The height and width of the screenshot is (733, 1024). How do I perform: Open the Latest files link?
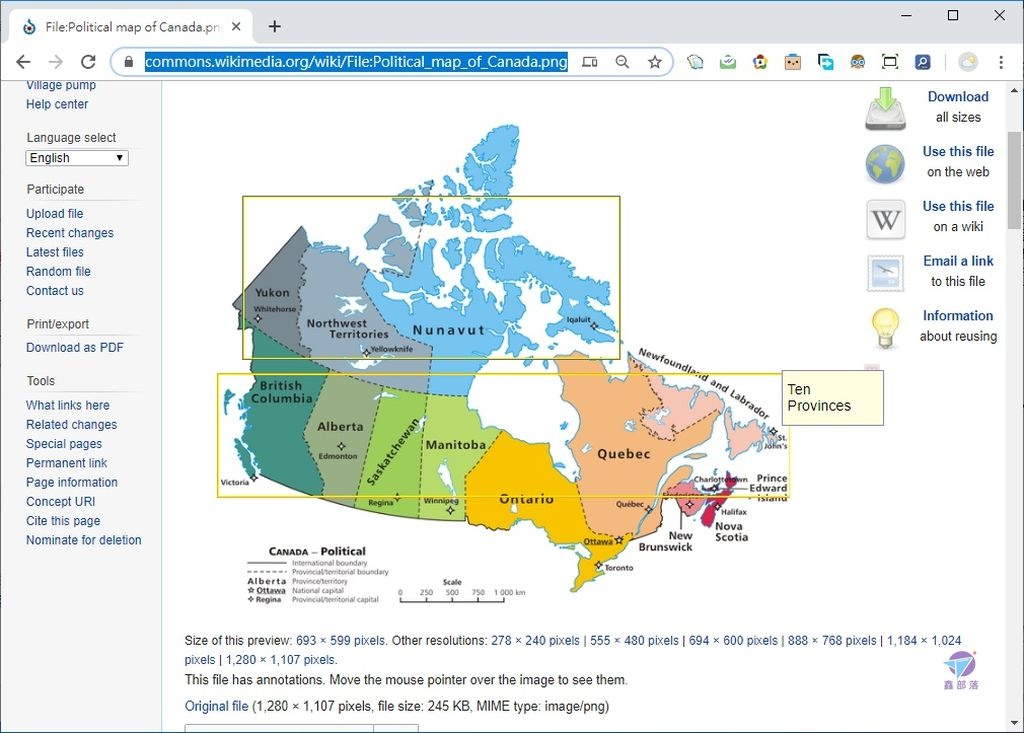(x=55, y=252)
